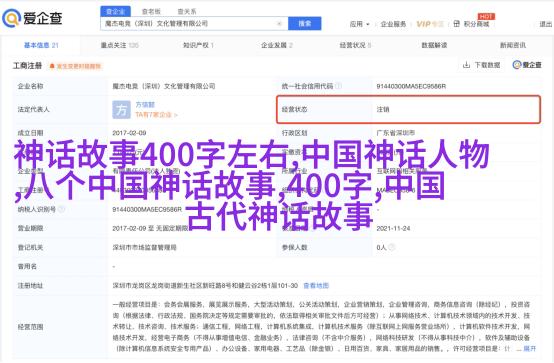Open the 应用 dropdown menu
The height and width of the screenshot is (363, 554).
tap(359, 24)
